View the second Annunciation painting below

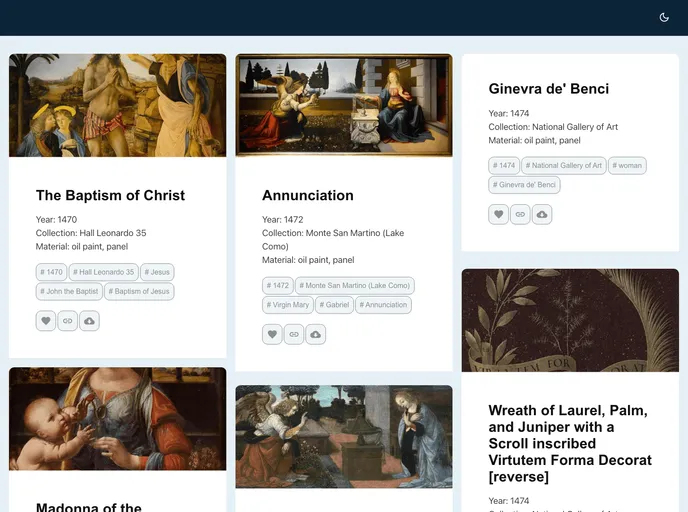[344, 437]
